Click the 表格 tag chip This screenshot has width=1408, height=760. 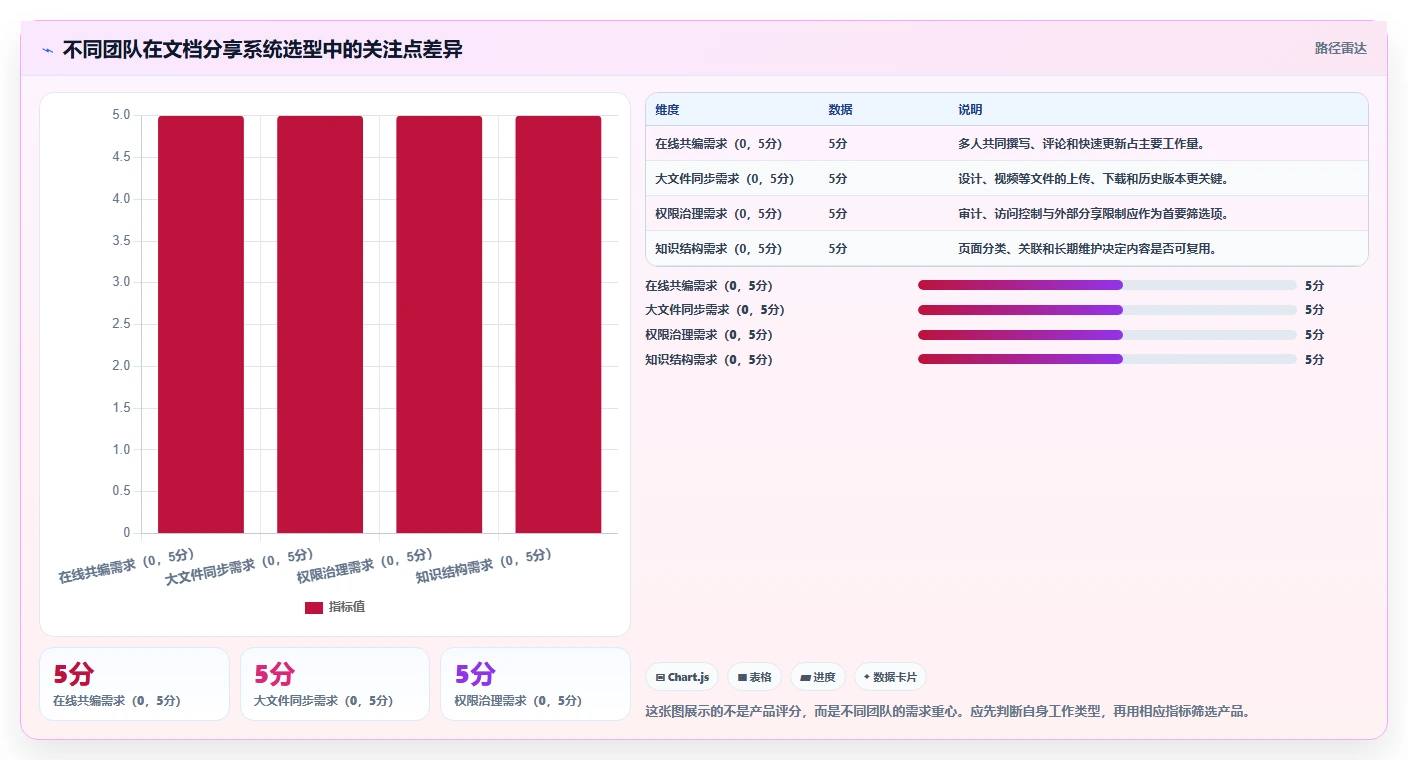pos(754,677)
